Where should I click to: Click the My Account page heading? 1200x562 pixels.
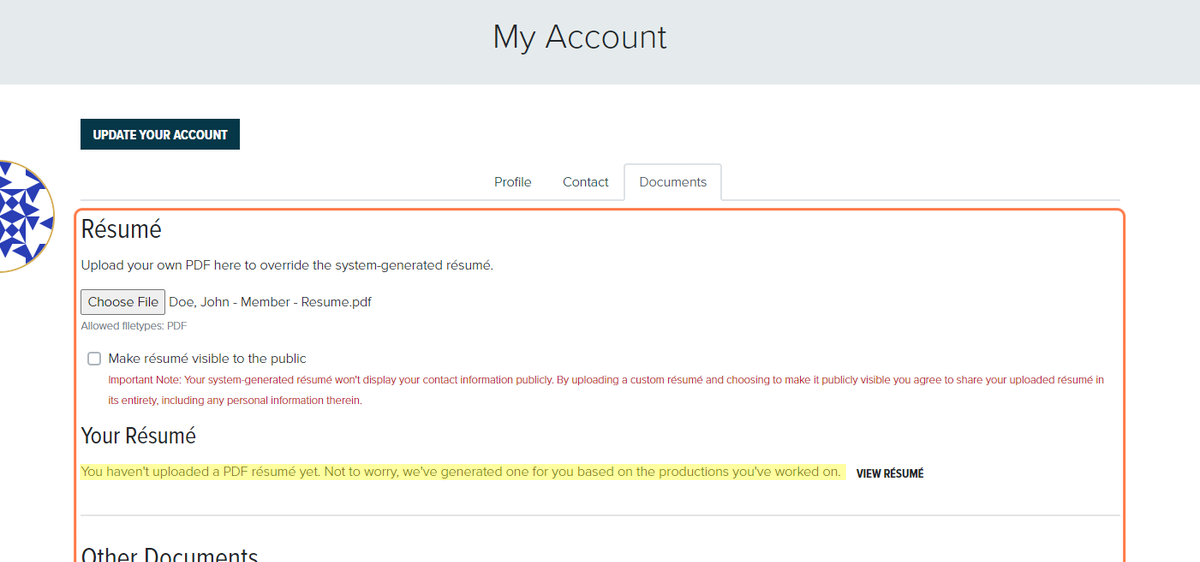click(580, 37)
